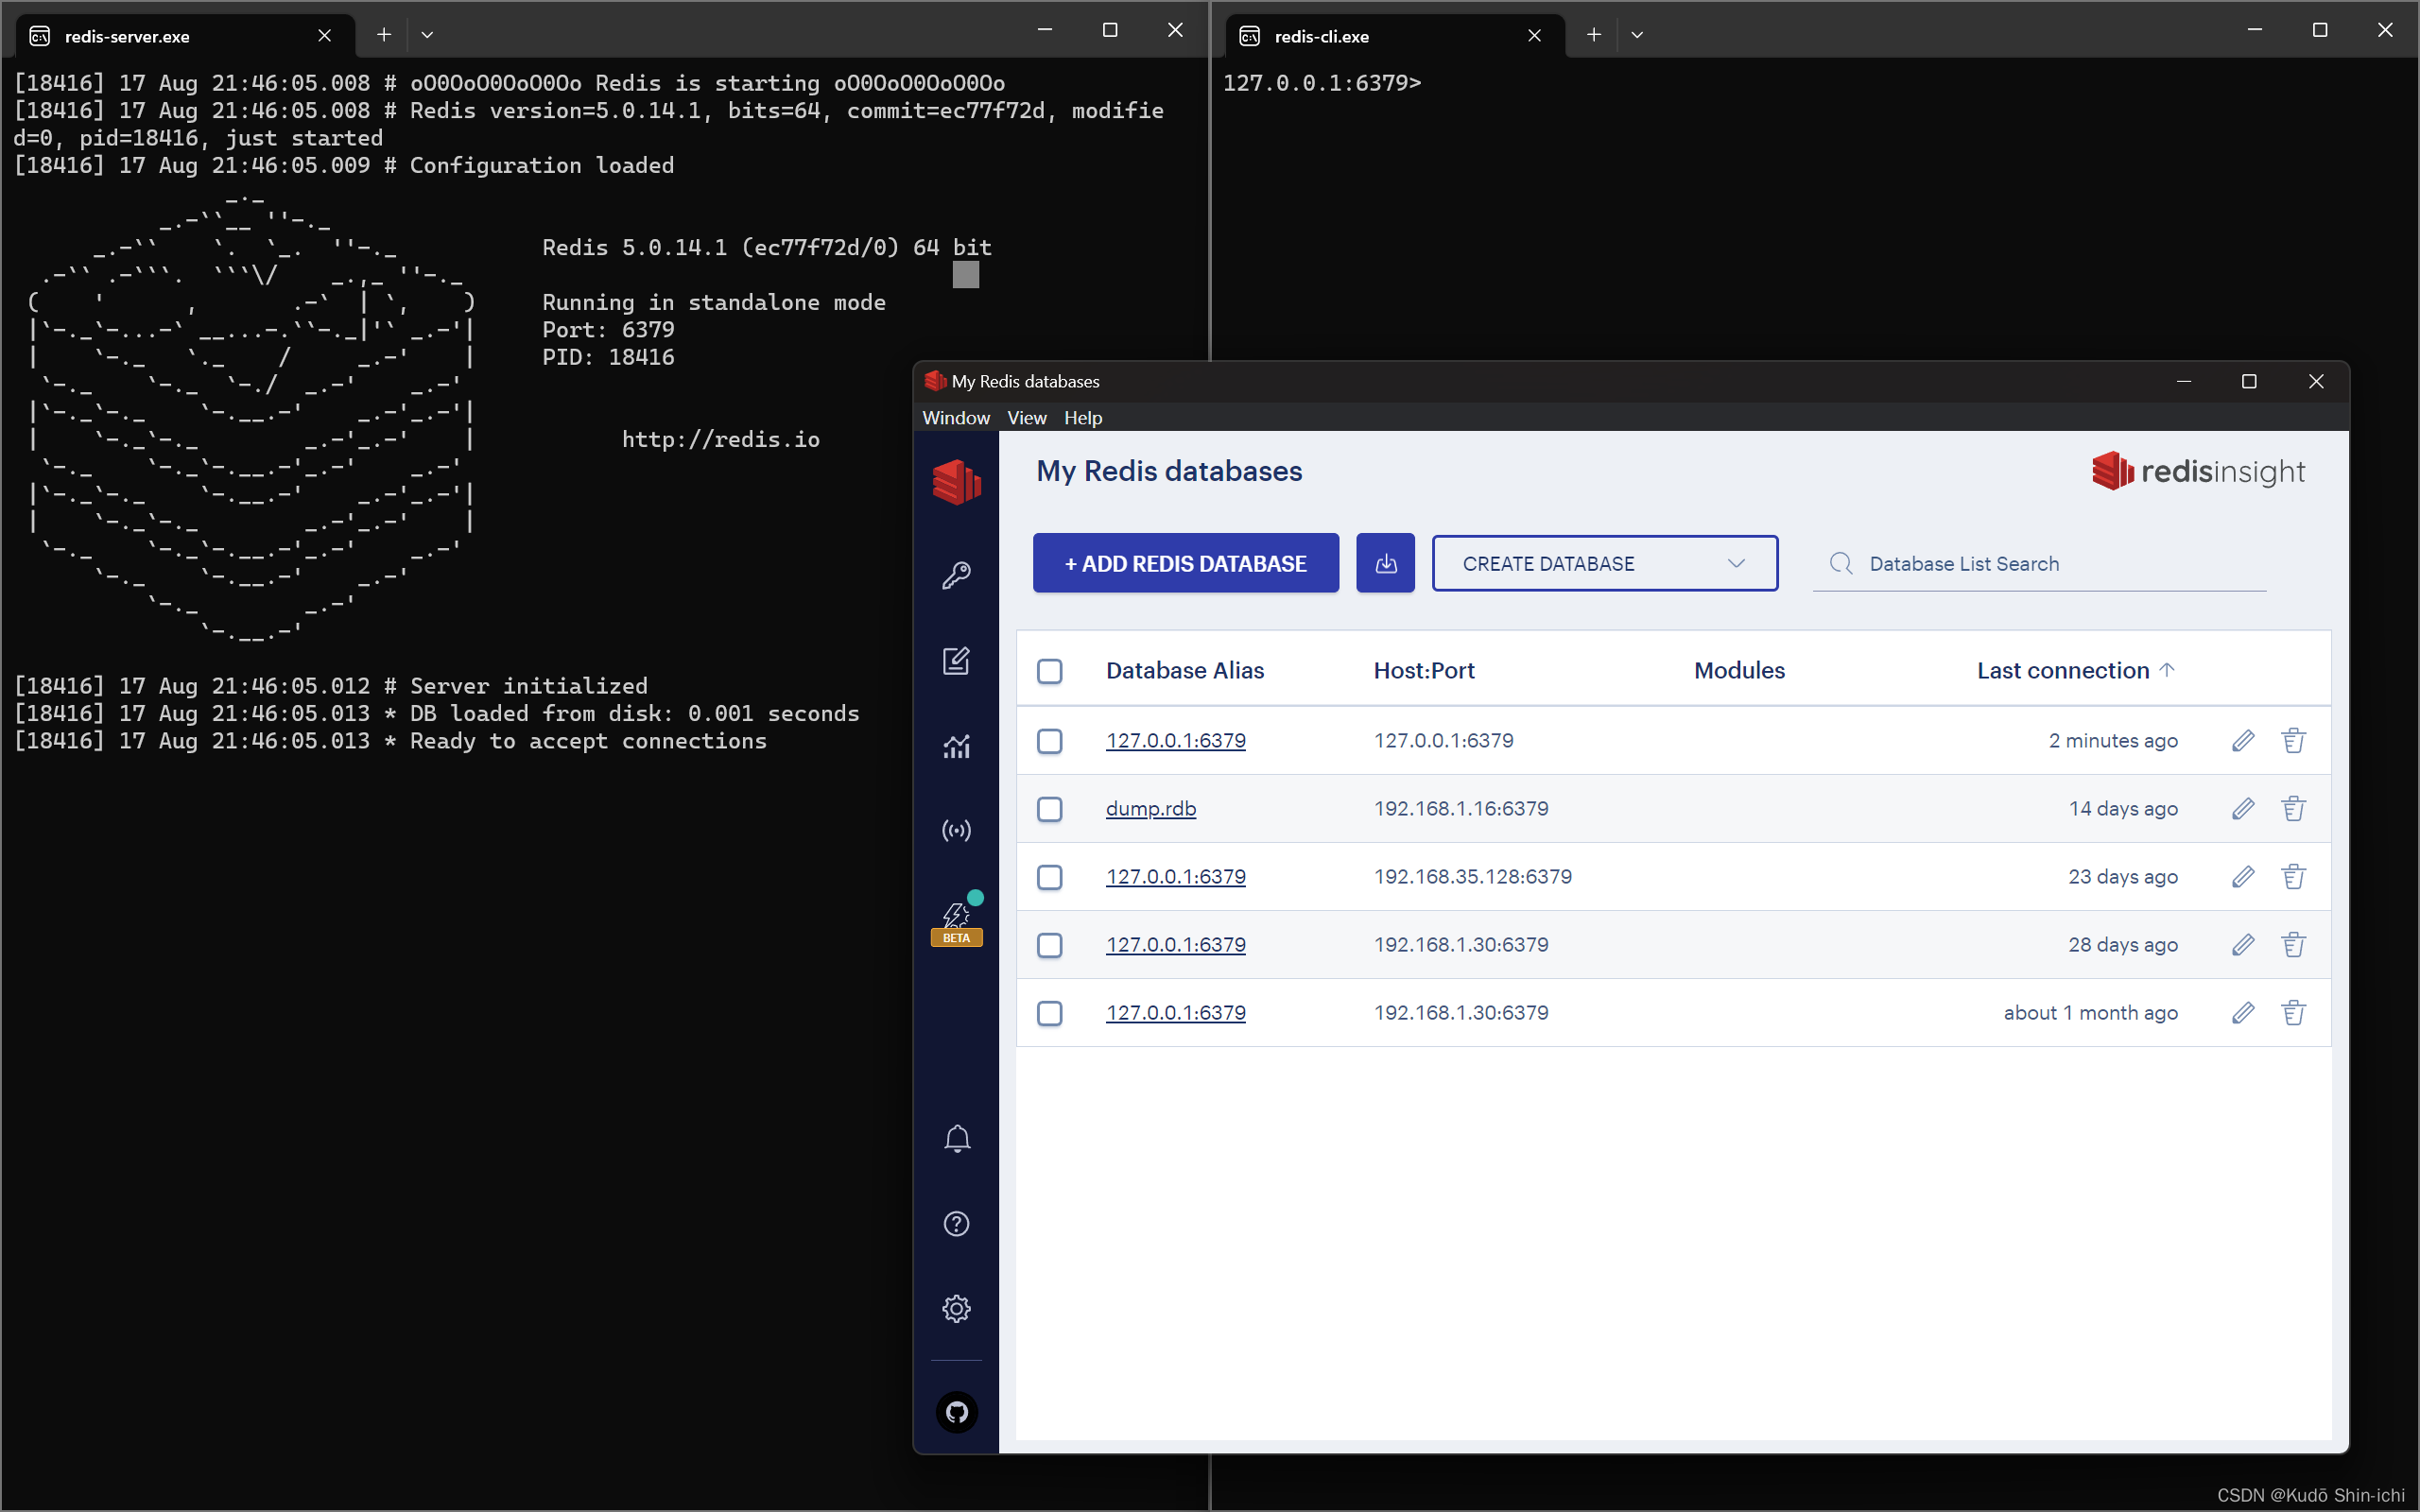Viewport: 2420px width, 1512px height.
Task: Open the RedisInsight home logo in sidebar
Action: [x=956, y=481]
